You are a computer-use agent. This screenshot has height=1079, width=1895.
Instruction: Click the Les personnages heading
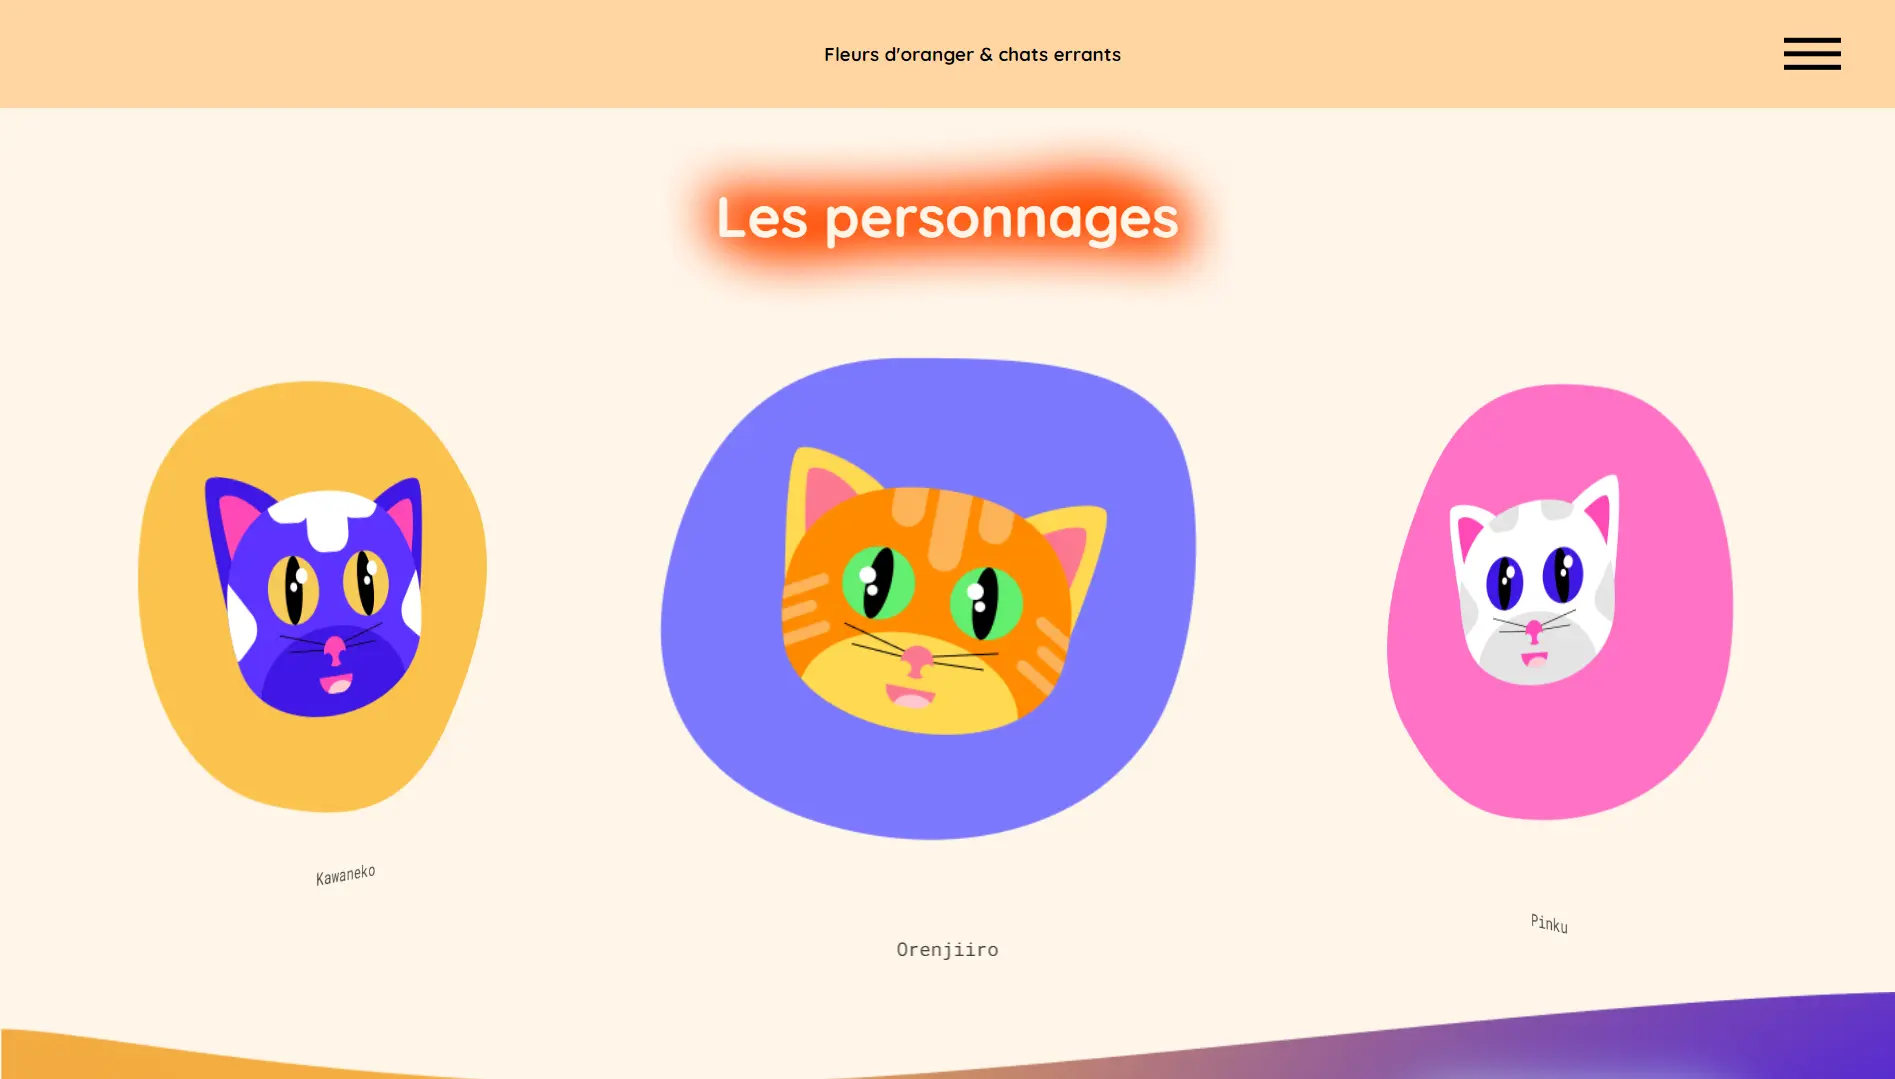[947, 219]
